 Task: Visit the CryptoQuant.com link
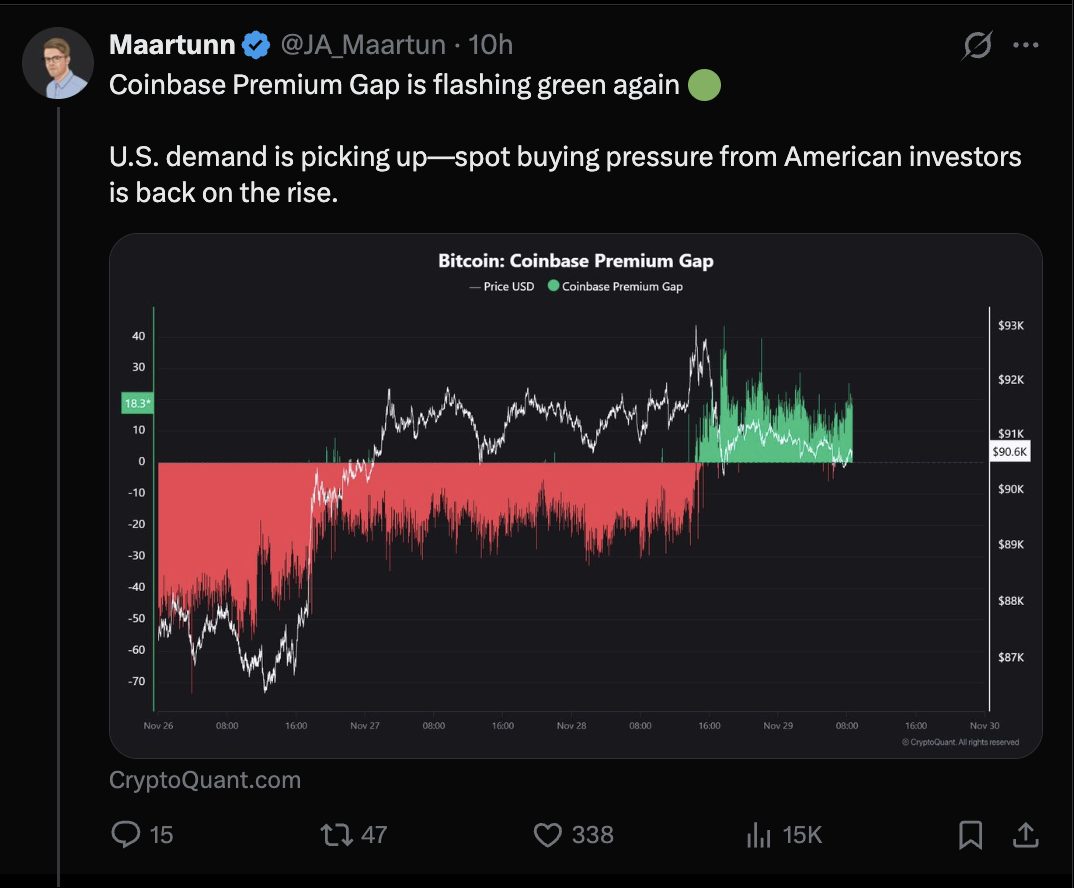coord(203,779)
